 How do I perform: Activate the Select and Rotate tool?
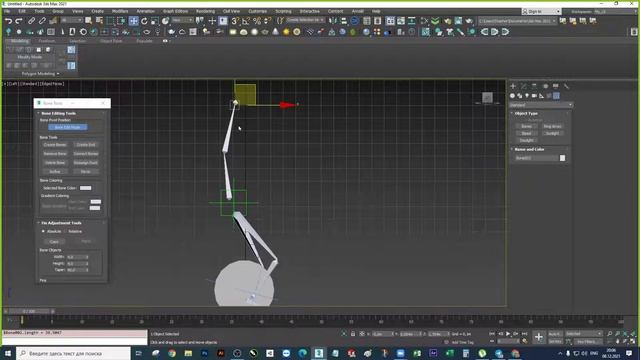pyautogui.click(x=144, y=20)
